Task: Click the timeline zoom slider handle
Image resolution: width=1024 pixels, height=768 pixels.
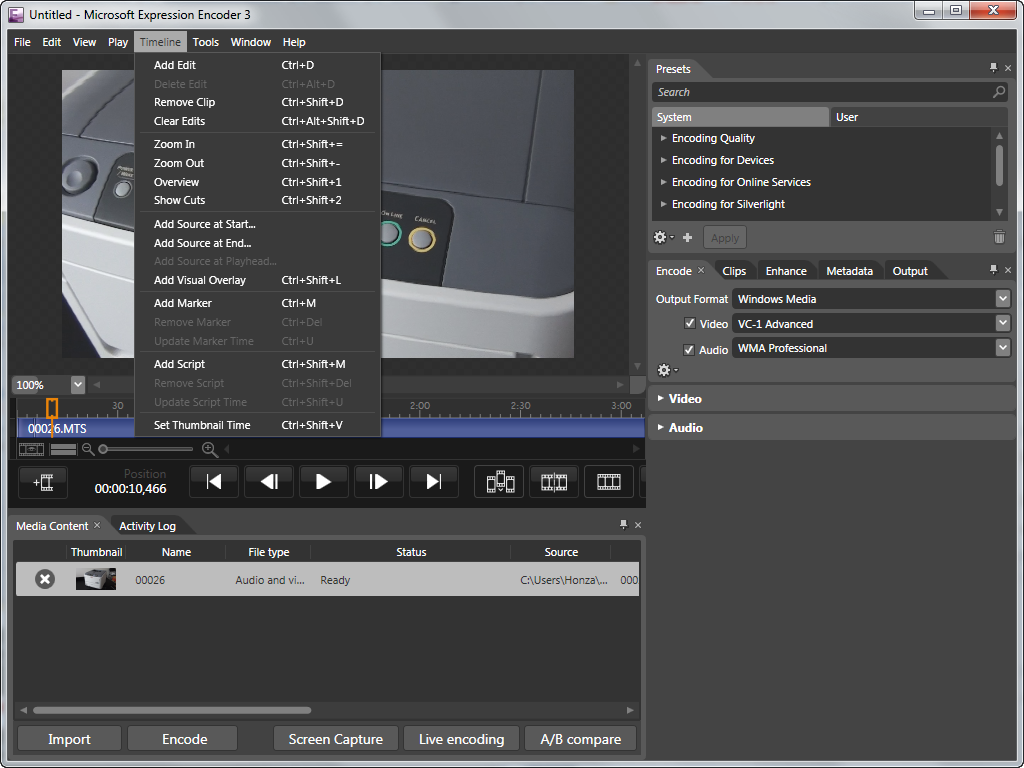Action: click(x=103, y=449)
